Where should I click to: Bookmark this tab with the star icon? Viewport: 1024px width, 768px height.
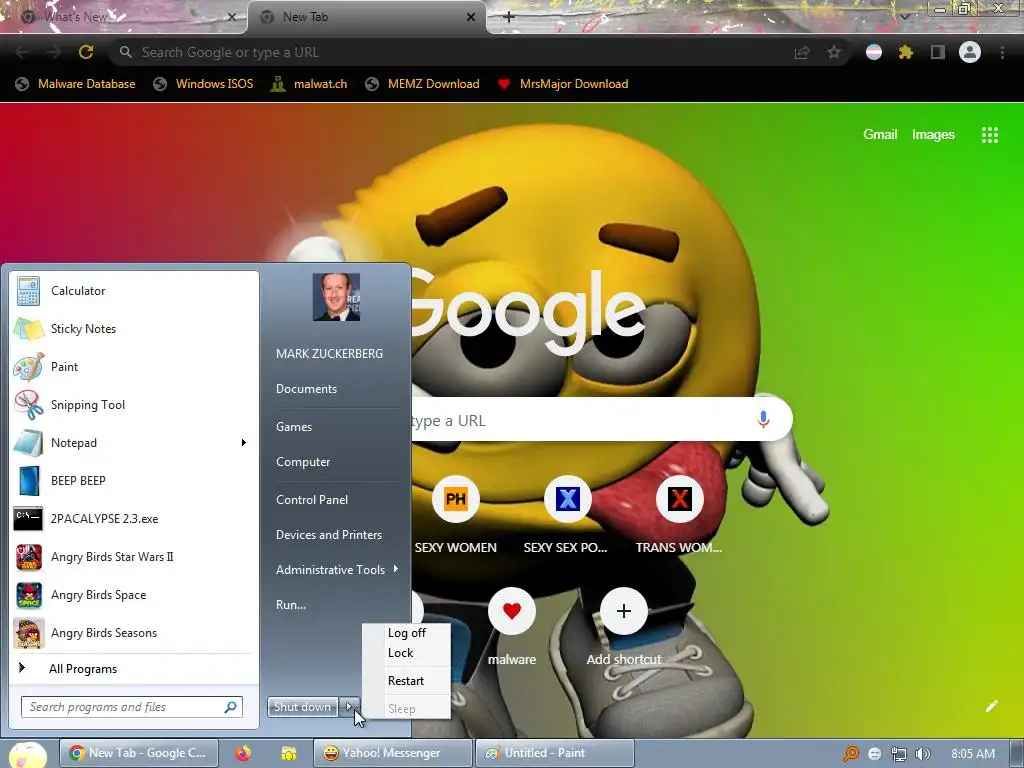tap(834, 52)
